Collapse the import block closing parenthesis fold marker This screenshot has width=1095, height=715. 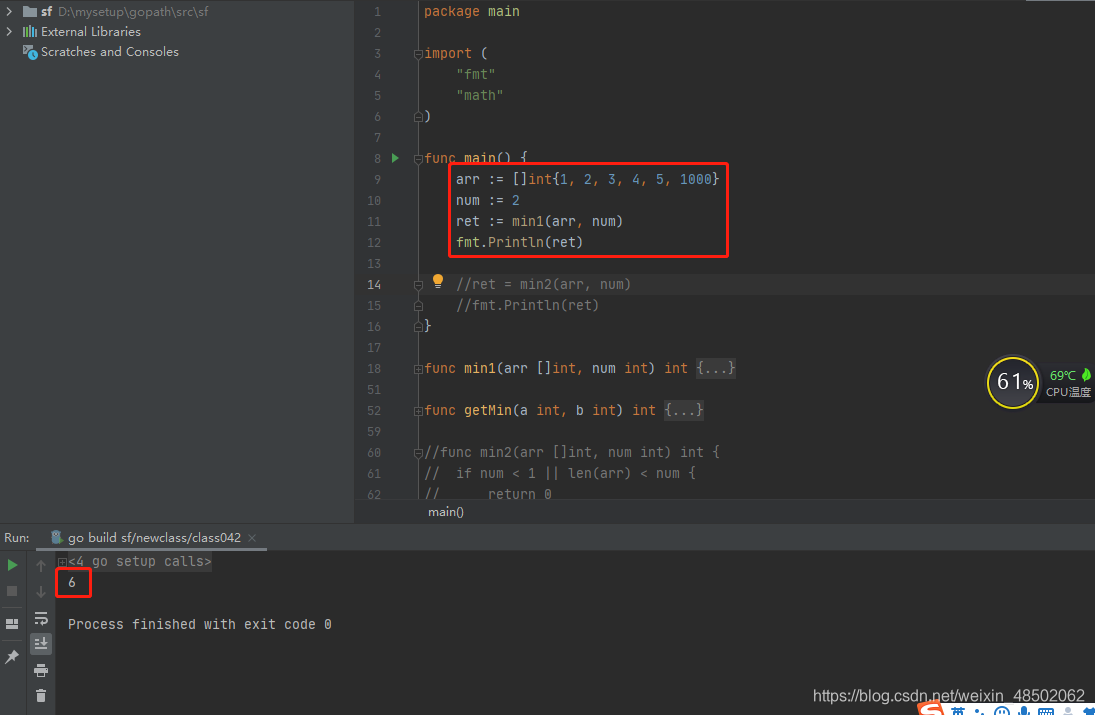click(418, 117)
